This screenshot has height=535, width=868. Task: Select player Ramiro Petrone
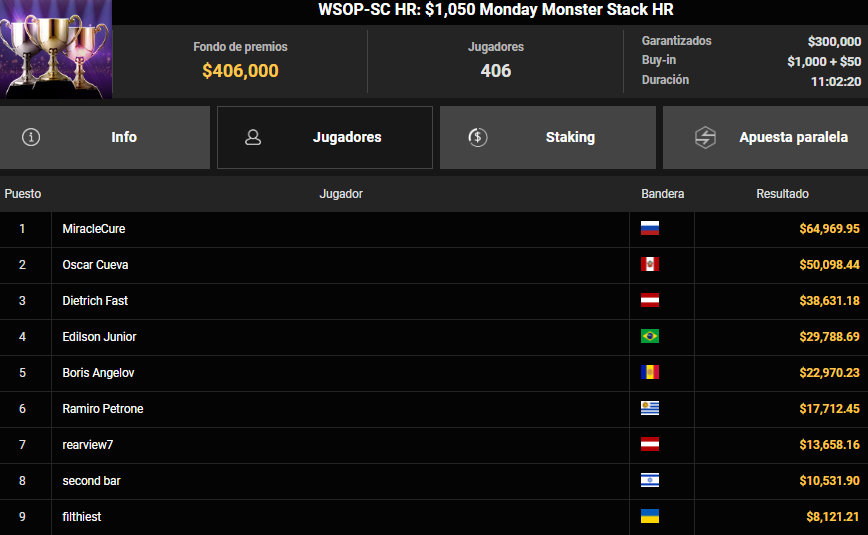[x=103, y=409]
